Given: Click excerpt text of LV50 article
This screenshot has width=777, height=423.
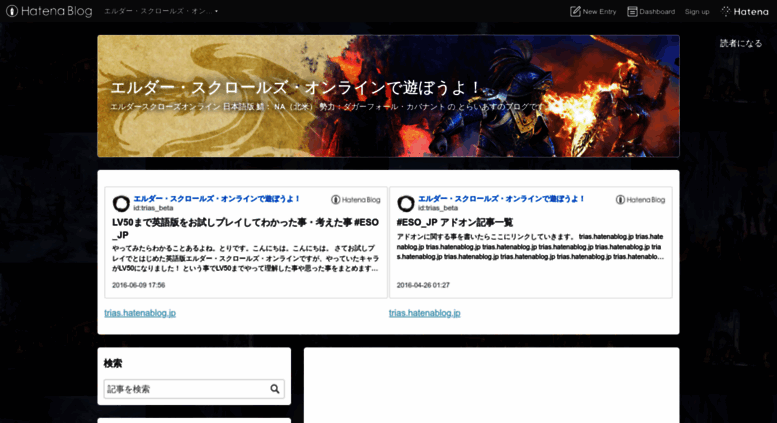Looking at the screenshot, I should (x=245, y=258).
